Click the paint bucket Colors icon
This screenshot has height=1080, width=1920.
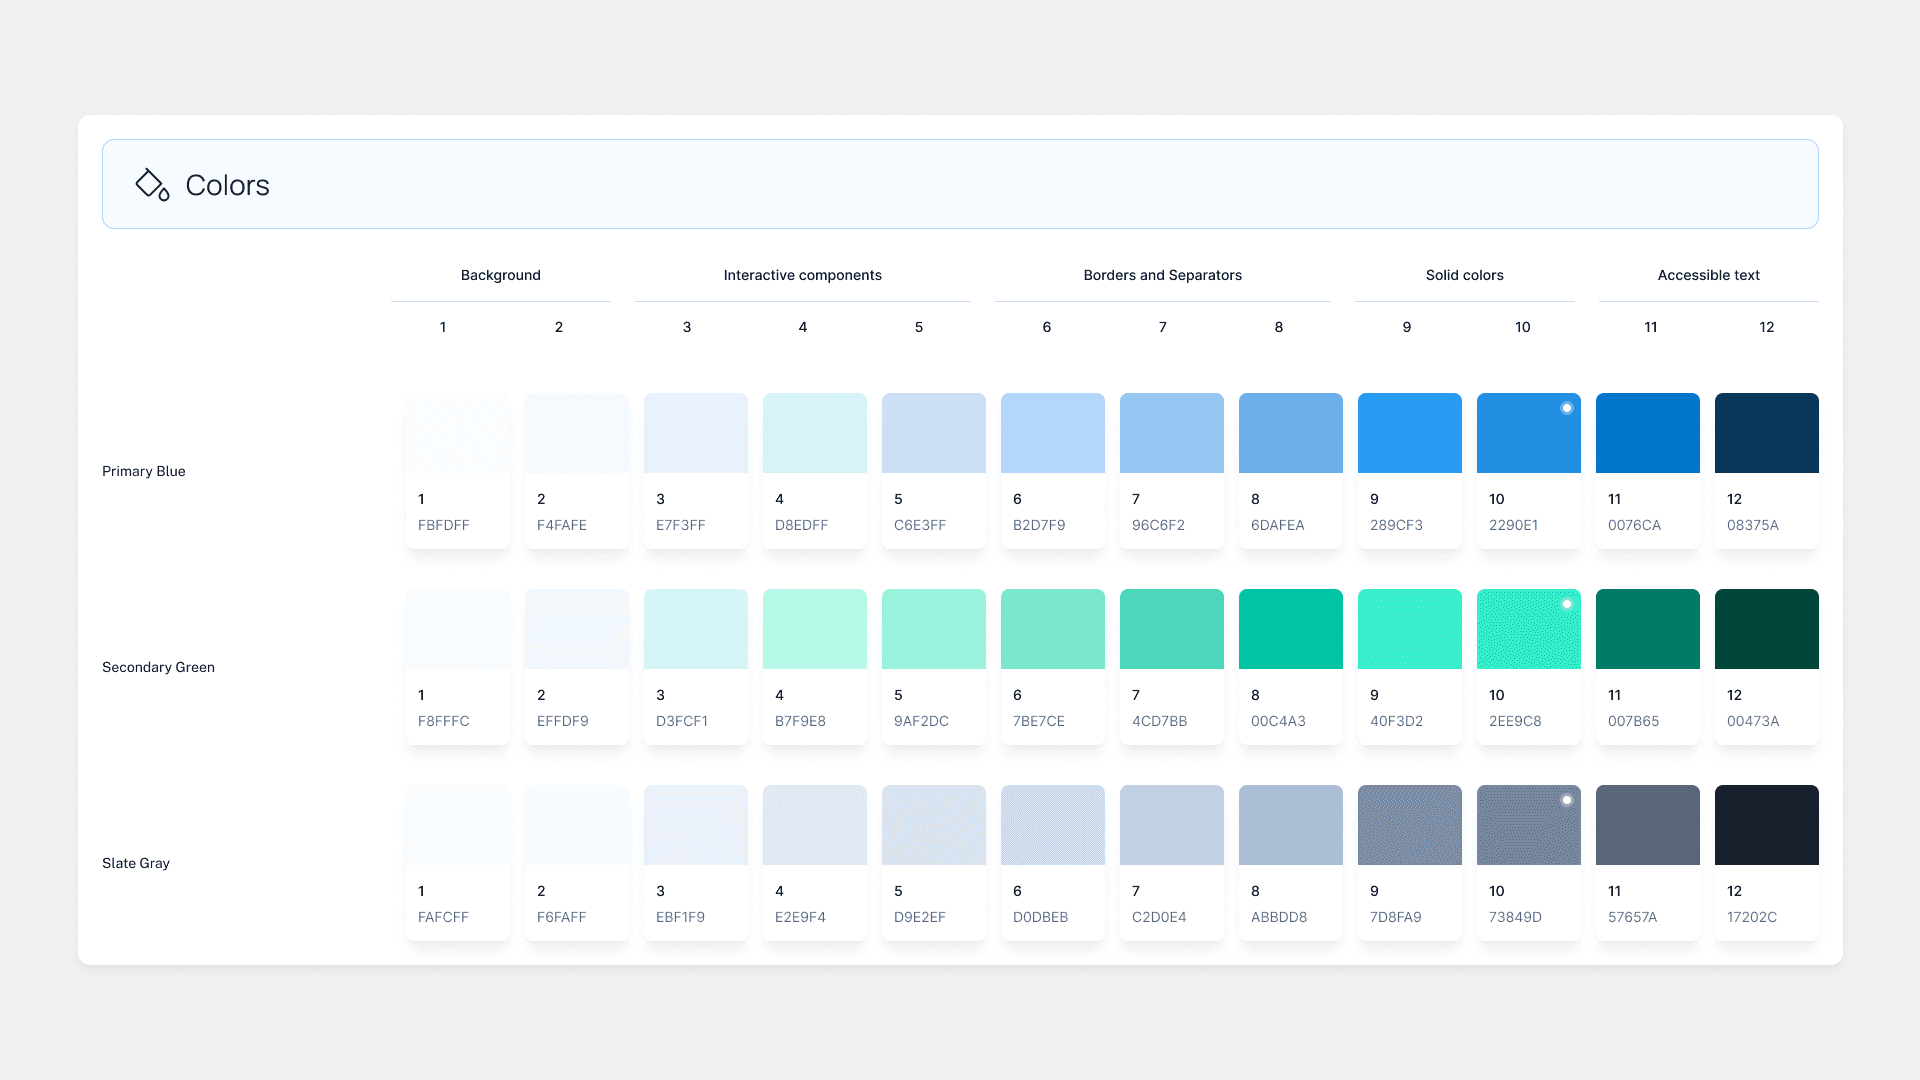(152, 185)
